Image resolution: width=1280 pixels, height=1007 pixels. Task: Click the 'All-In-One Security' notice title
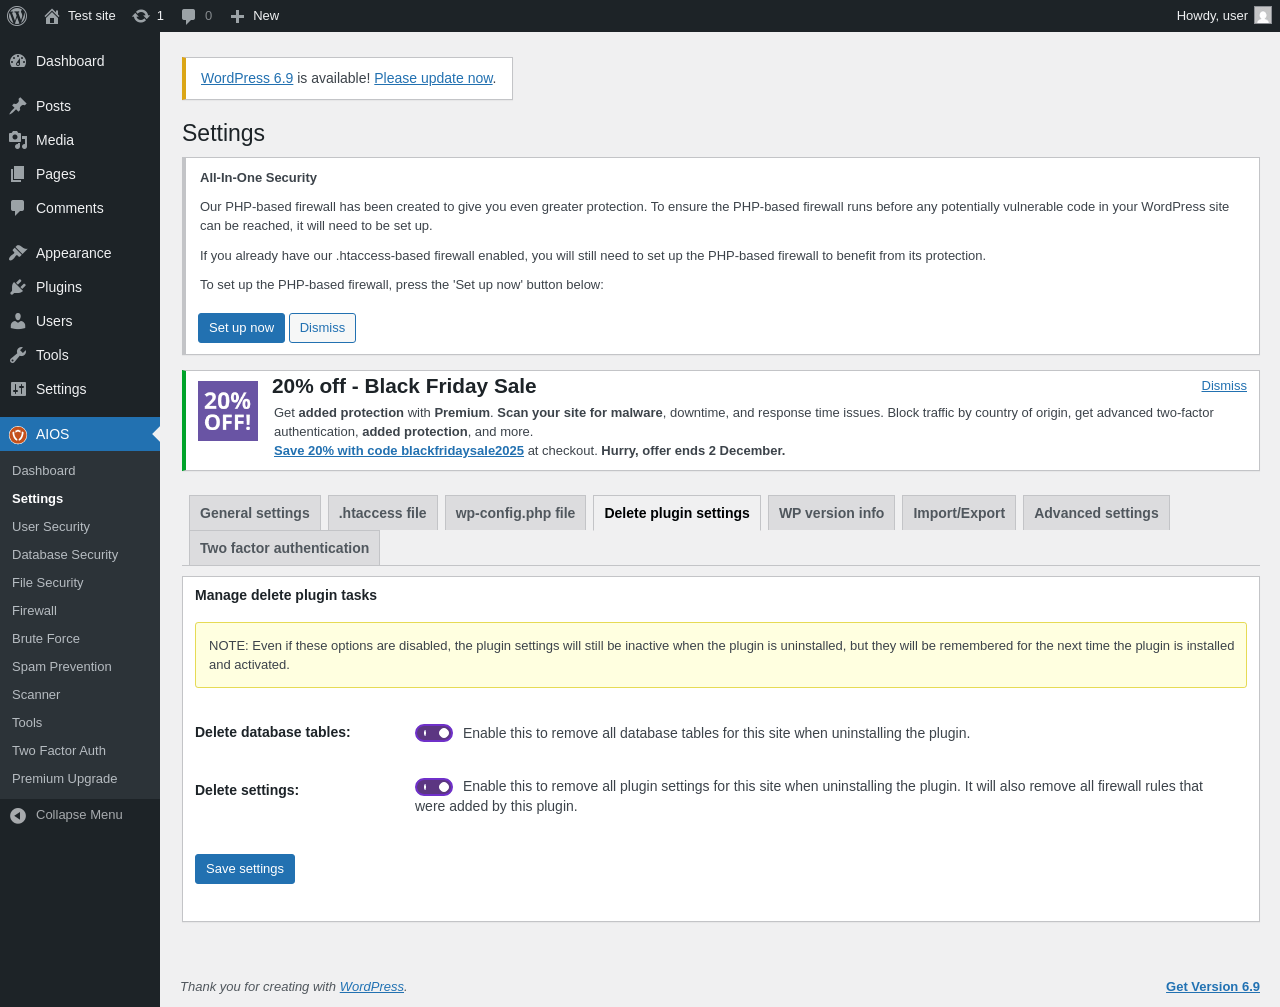[258, 178]
